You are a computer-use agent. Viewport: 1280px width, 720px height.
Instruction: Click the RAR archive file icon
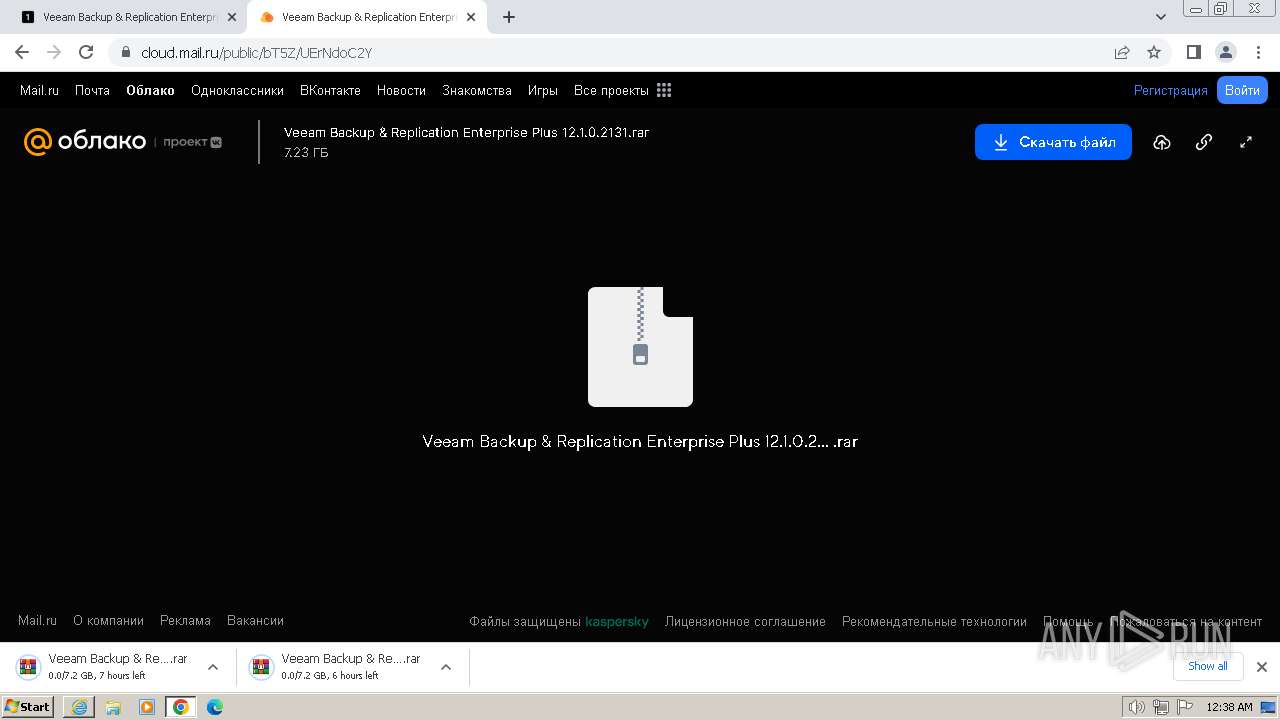pyautogui.click(x=640, y=347)
